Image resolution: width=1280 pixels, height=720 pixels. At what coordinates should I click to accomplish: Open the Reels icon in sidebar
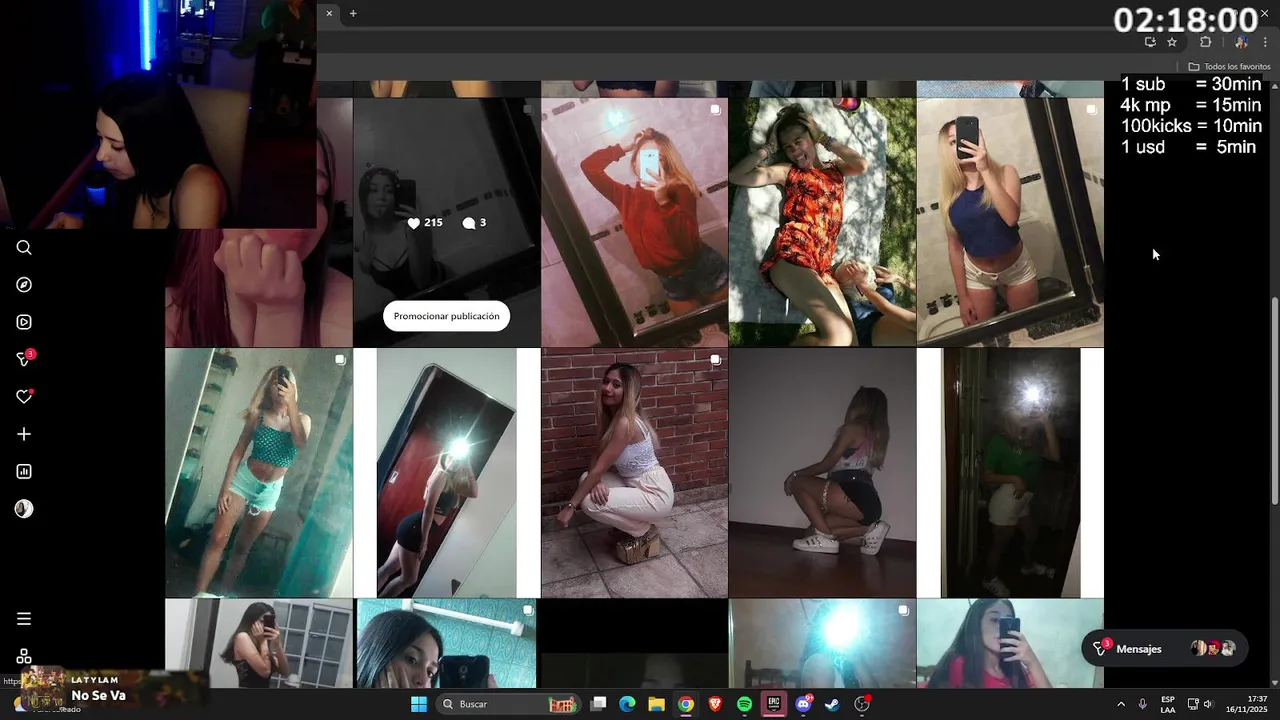click(24, 322)
